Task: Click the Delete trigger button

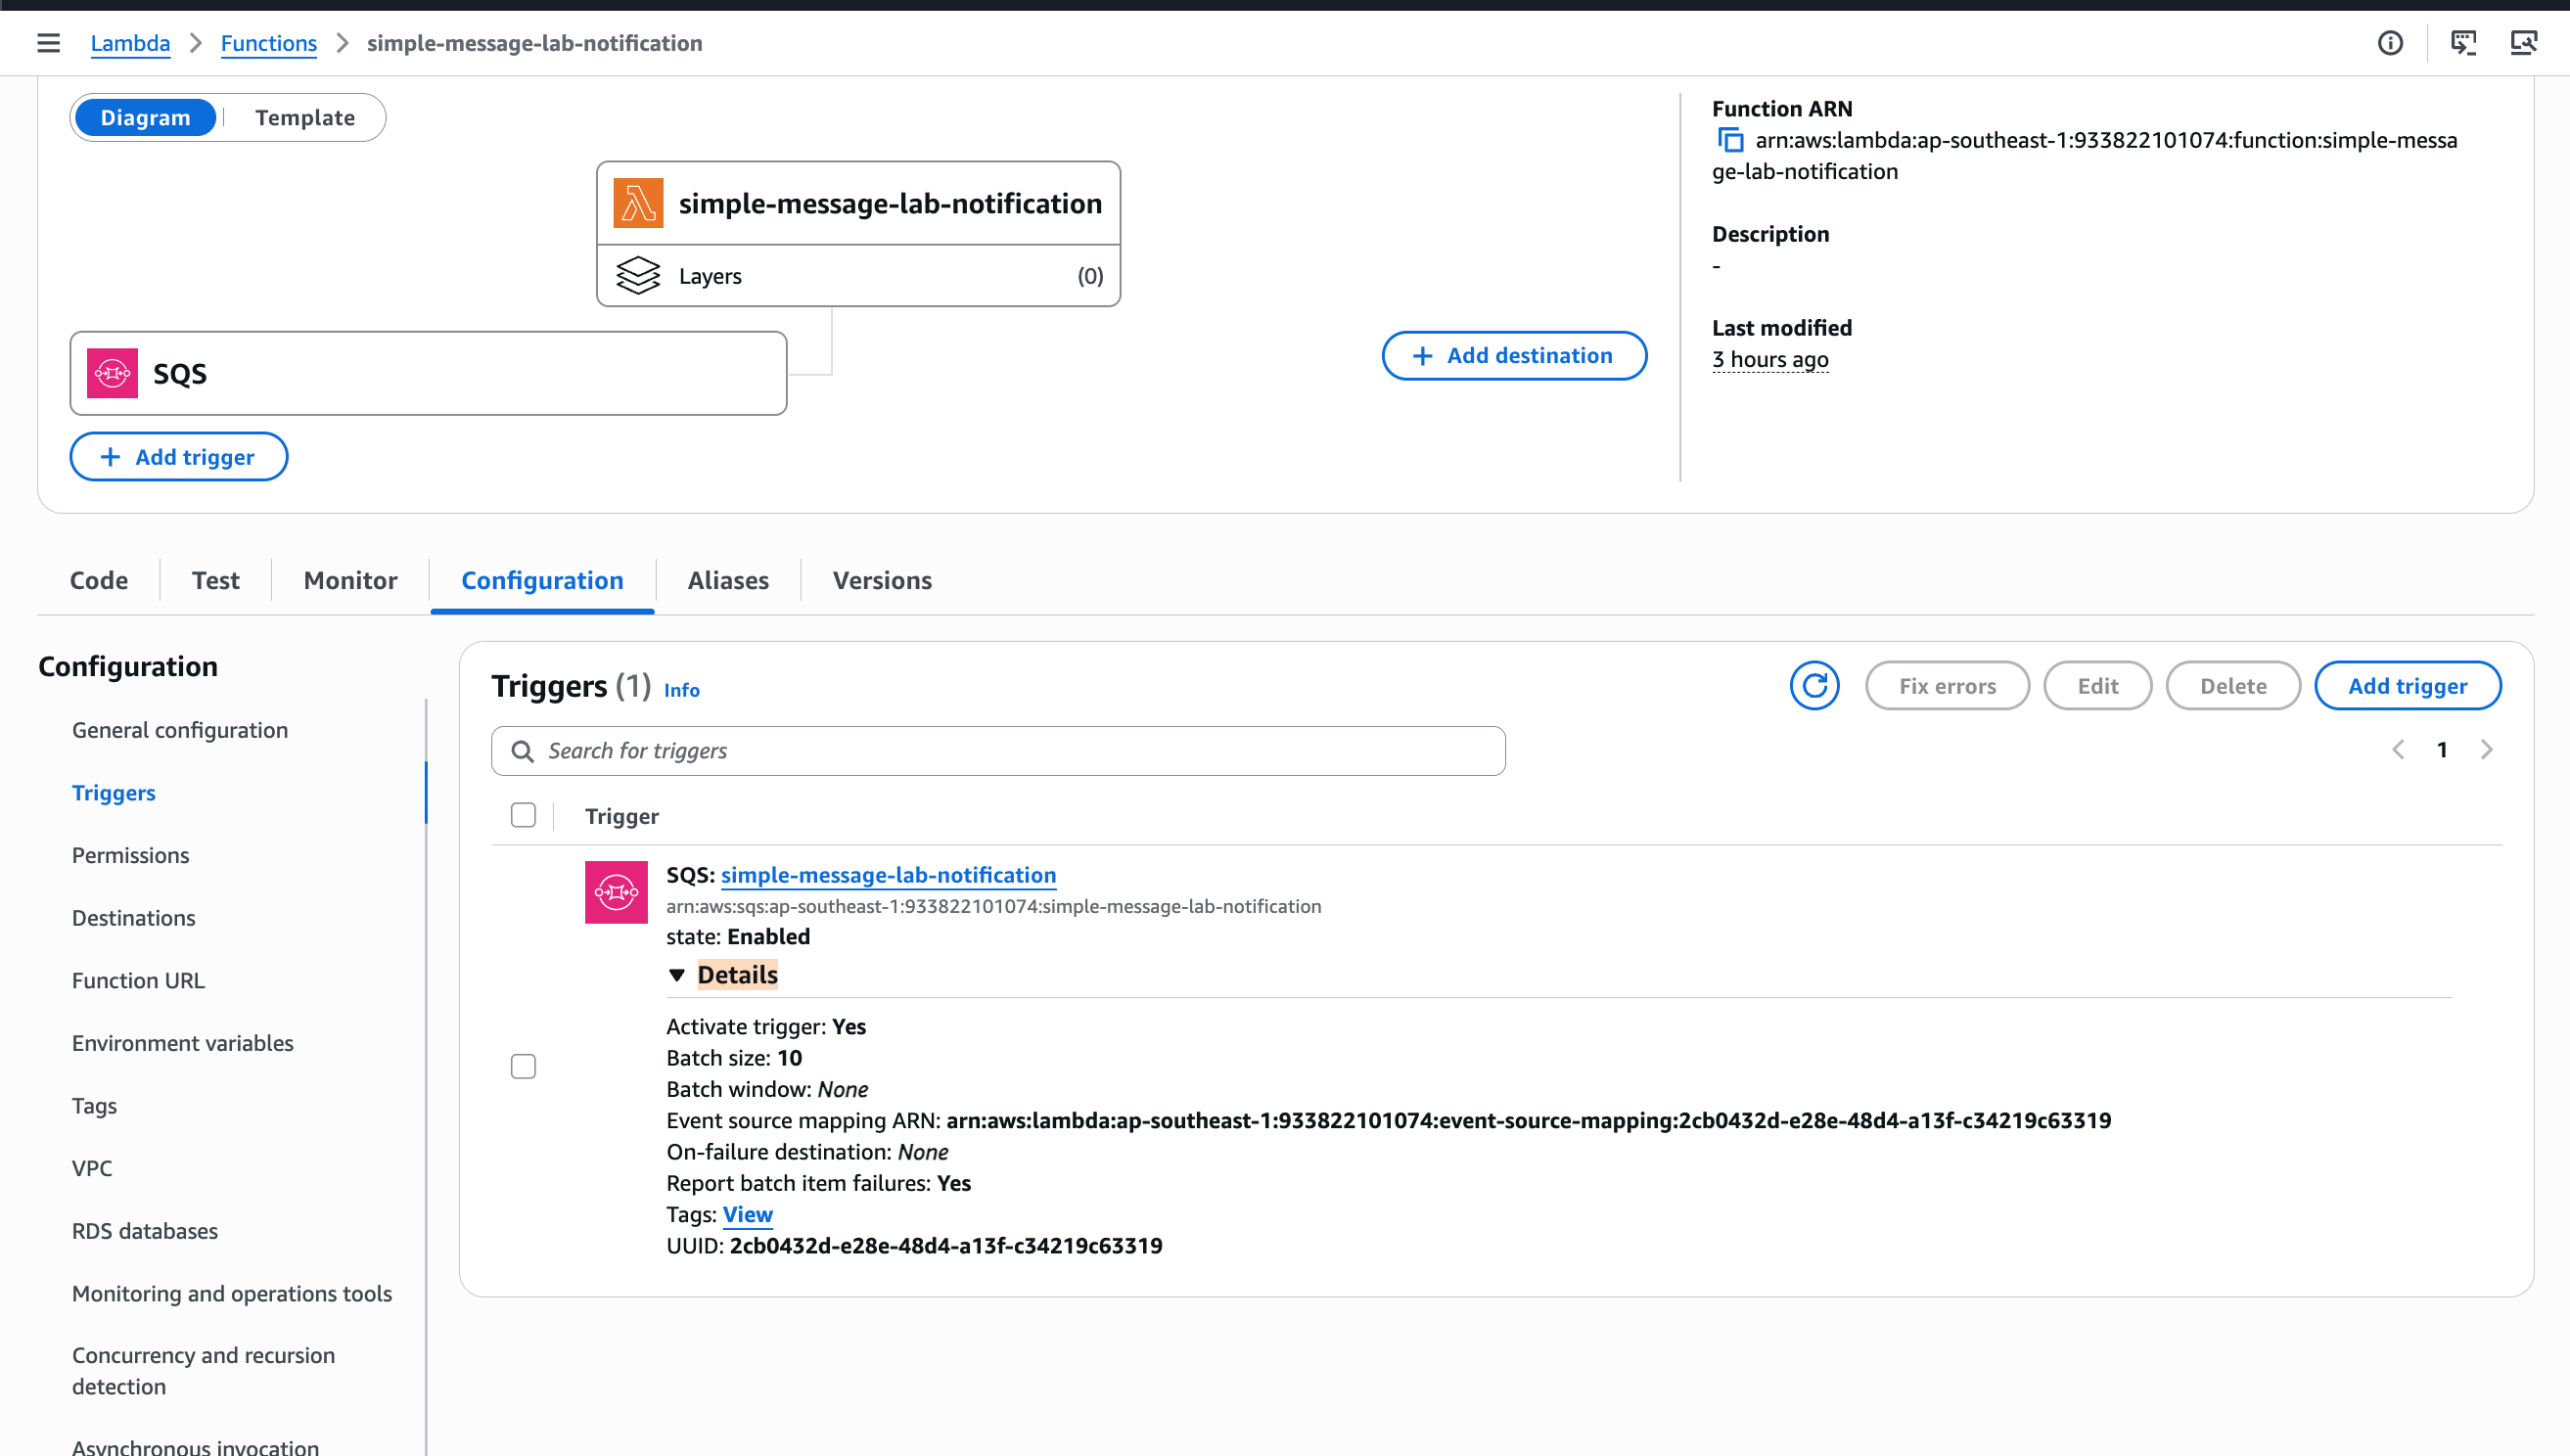Action: coord(2233,686)
